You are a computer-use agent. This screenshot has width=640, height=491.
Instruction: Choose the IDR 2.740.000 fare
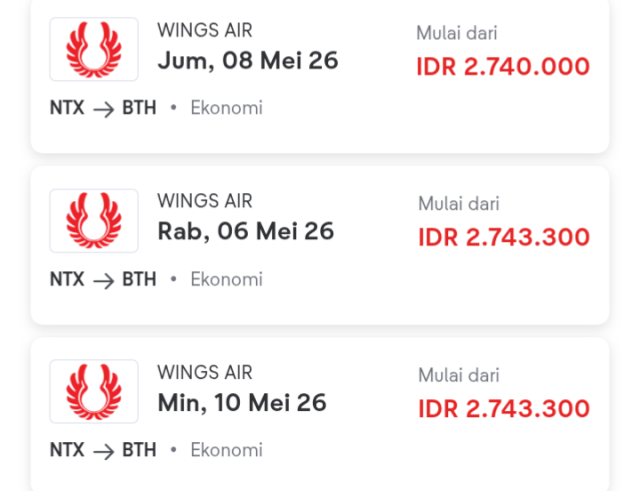point(503,67)
